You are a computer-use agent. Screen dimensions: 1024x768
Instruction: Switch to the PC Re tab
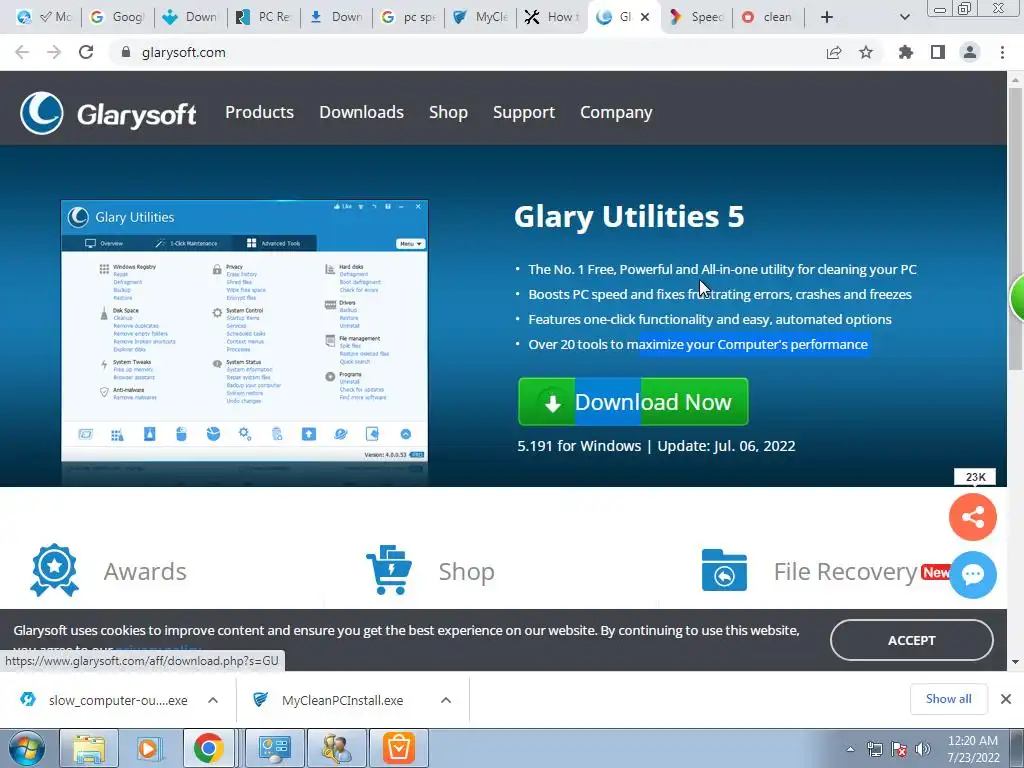(264, 17)
